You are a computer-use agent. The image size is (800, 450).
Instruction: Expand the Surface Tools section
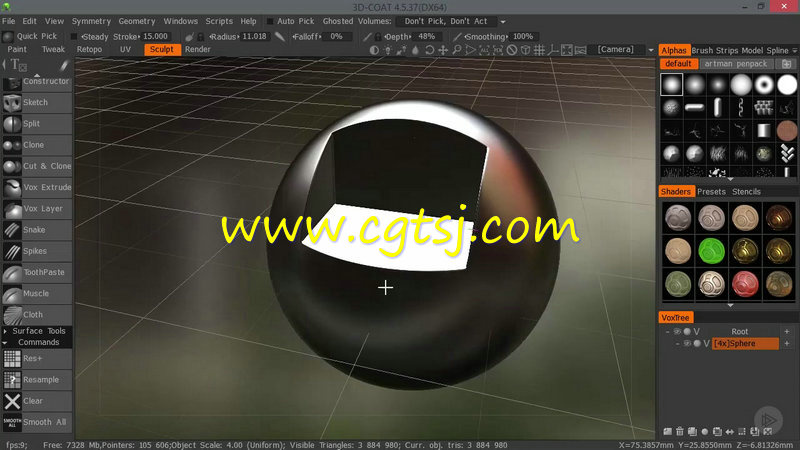pyautogui.click(x=37, y=331)
